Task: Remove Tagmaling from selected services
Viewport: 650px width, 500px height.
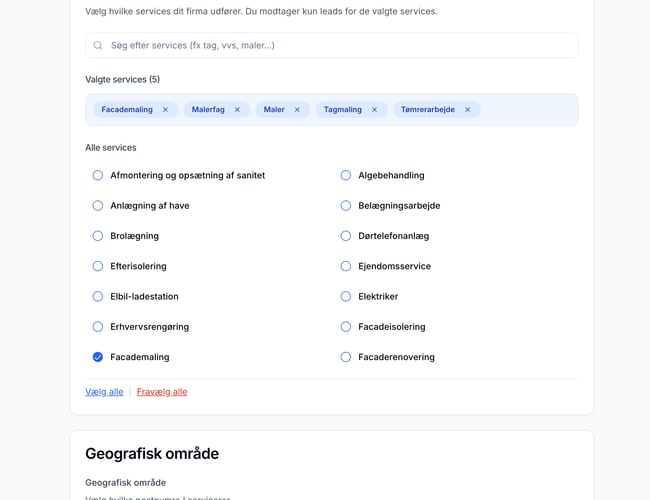Action: tap(374, 110)
